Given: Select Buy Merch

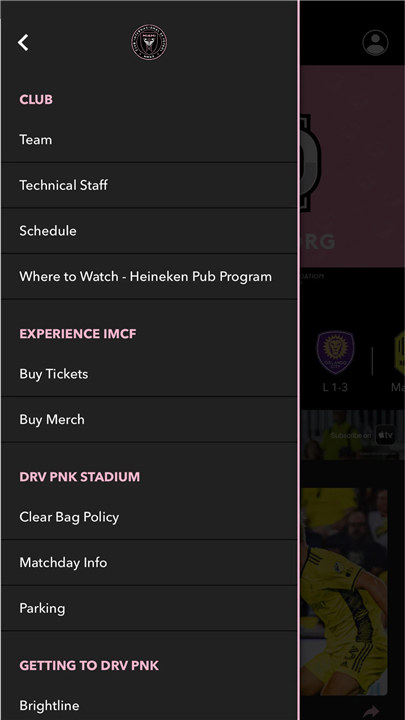Looking at the screenshot, I should pos(149,419).
